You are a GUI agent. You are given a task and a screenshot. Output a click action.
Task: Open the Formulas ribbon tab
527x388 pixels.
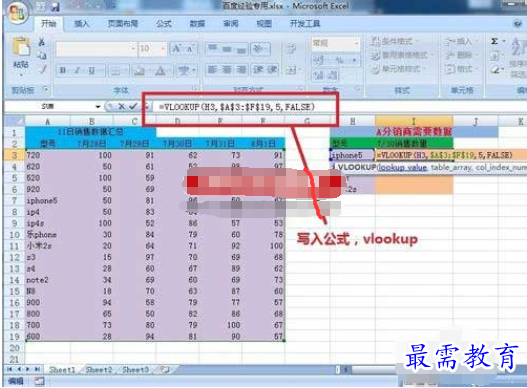click(x=164, y=23)
